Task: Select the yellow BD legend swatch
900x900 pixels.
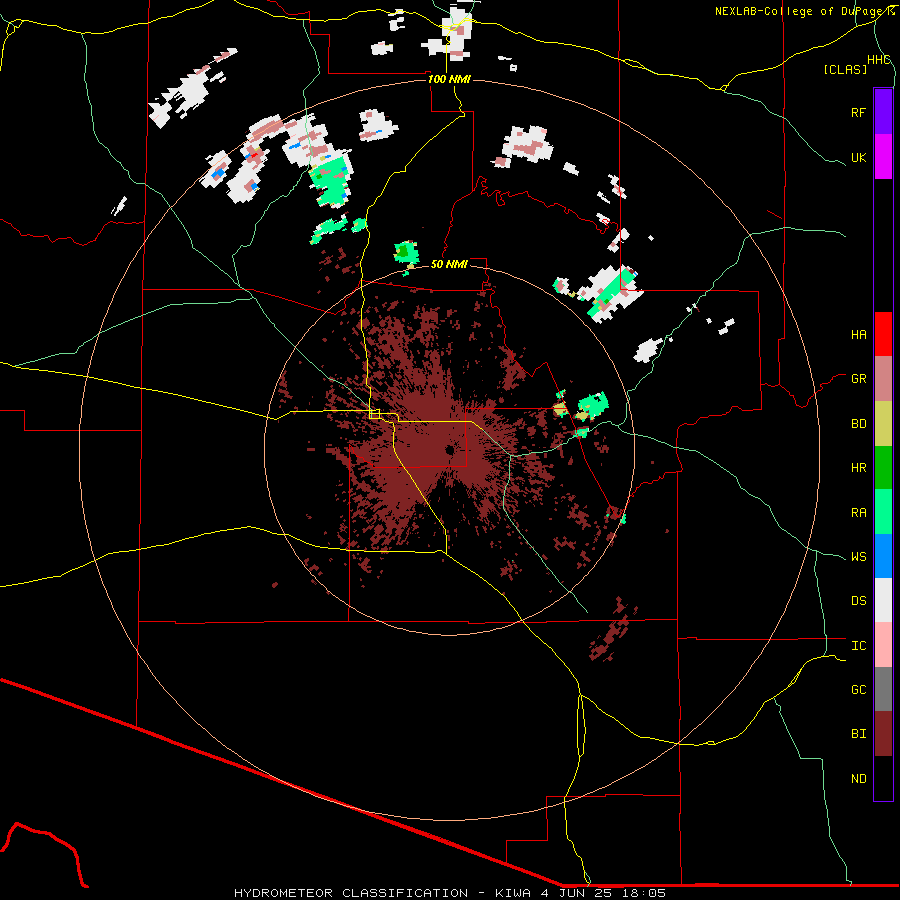Action: point(883,423)
